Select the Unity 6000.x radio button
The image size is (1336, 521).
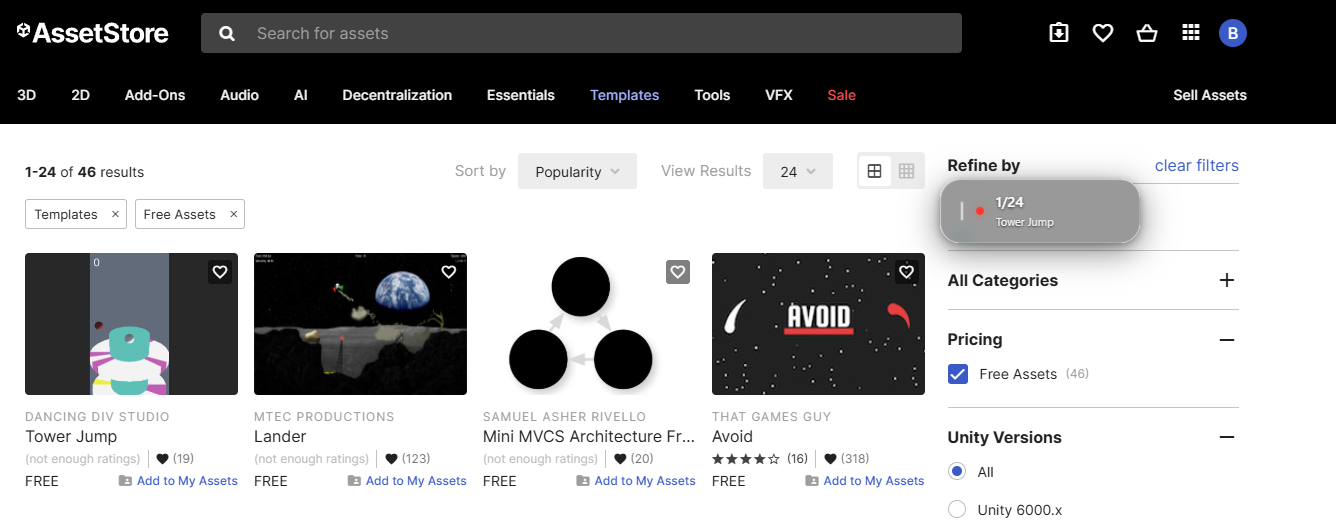coord(957,510)
